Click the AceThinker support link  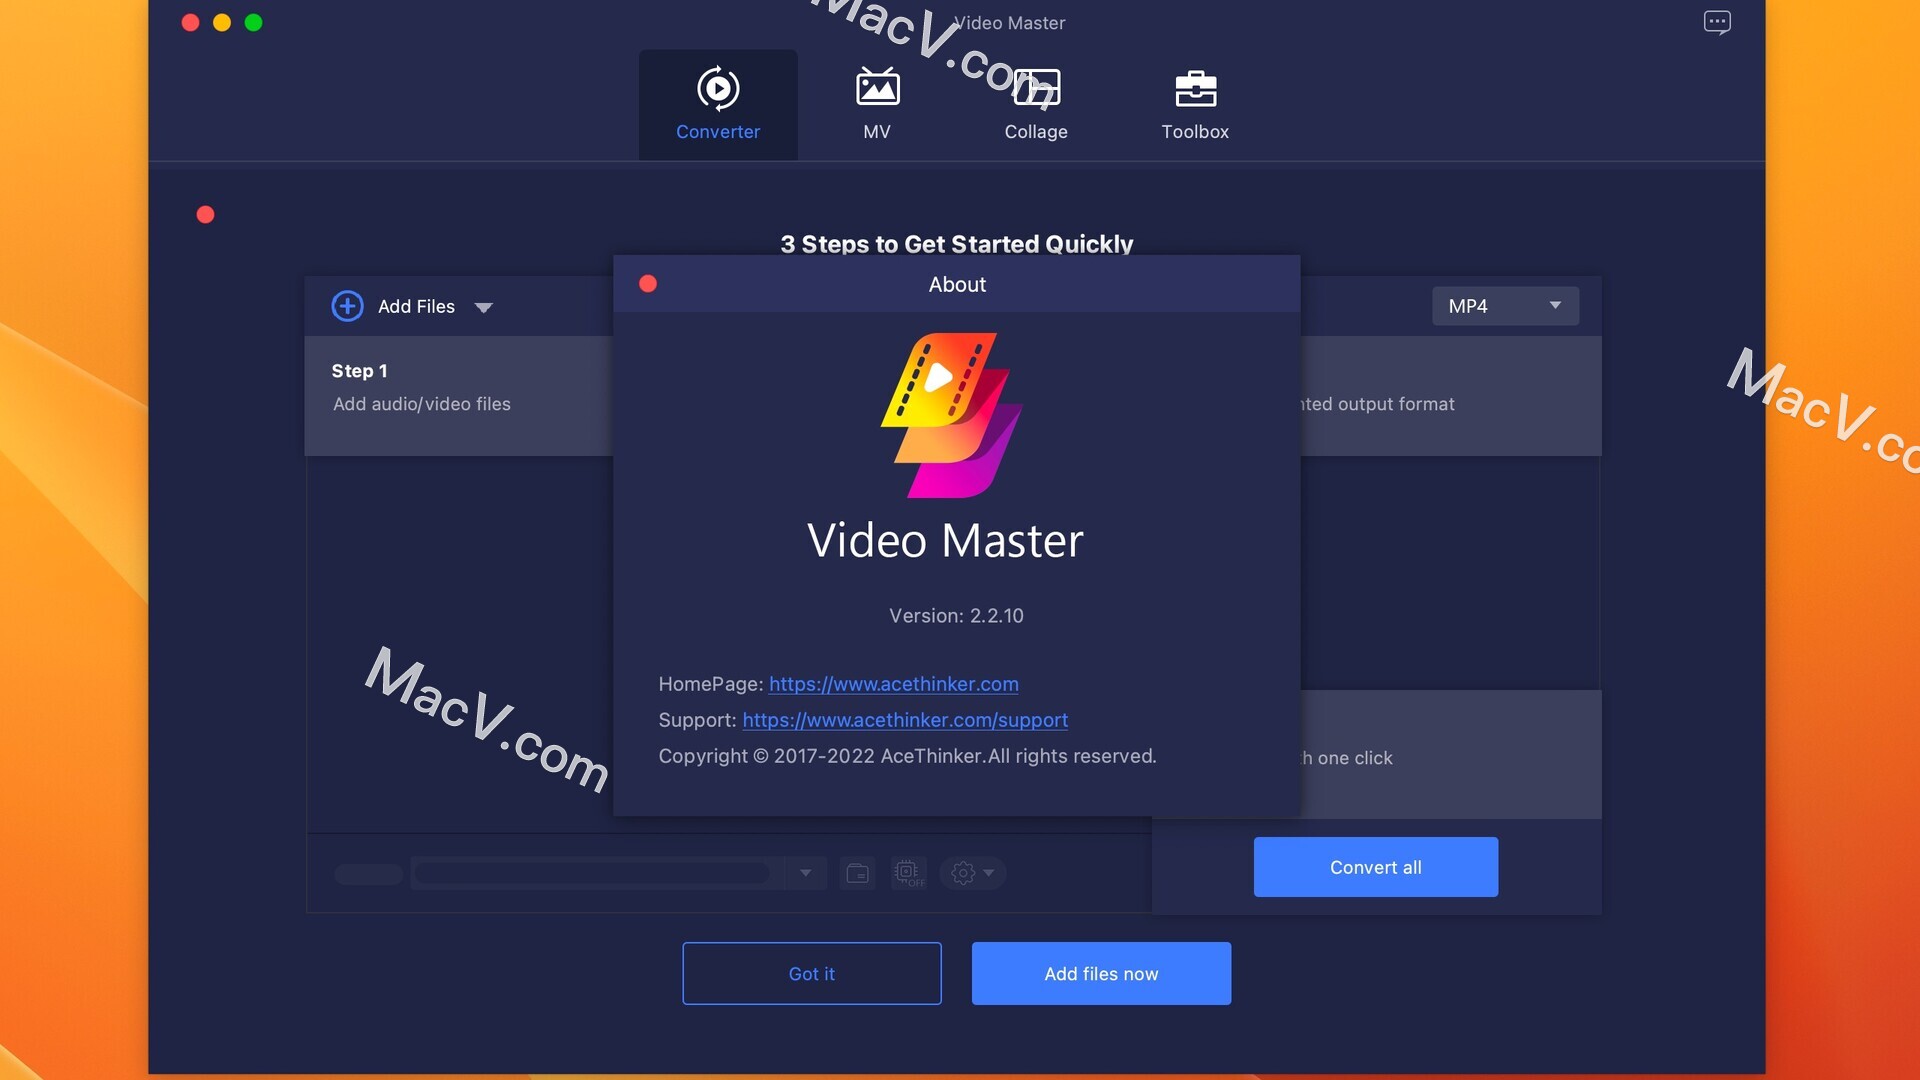tap(905, 720)
